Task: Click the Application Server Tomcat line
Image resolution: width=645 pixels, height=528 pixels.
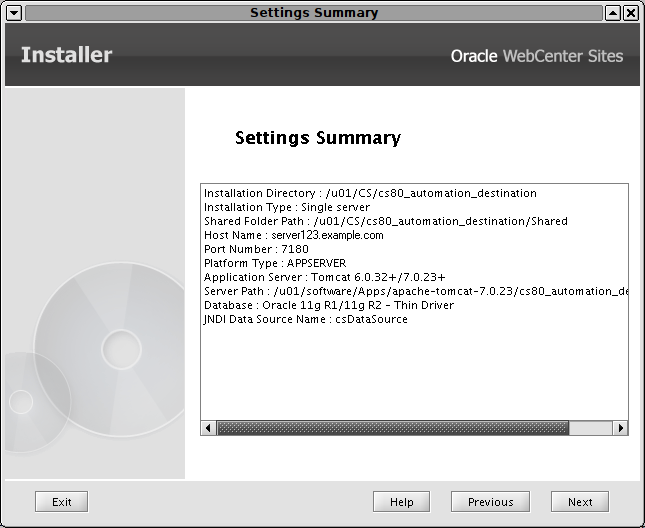Action: [x=325, y=277]
